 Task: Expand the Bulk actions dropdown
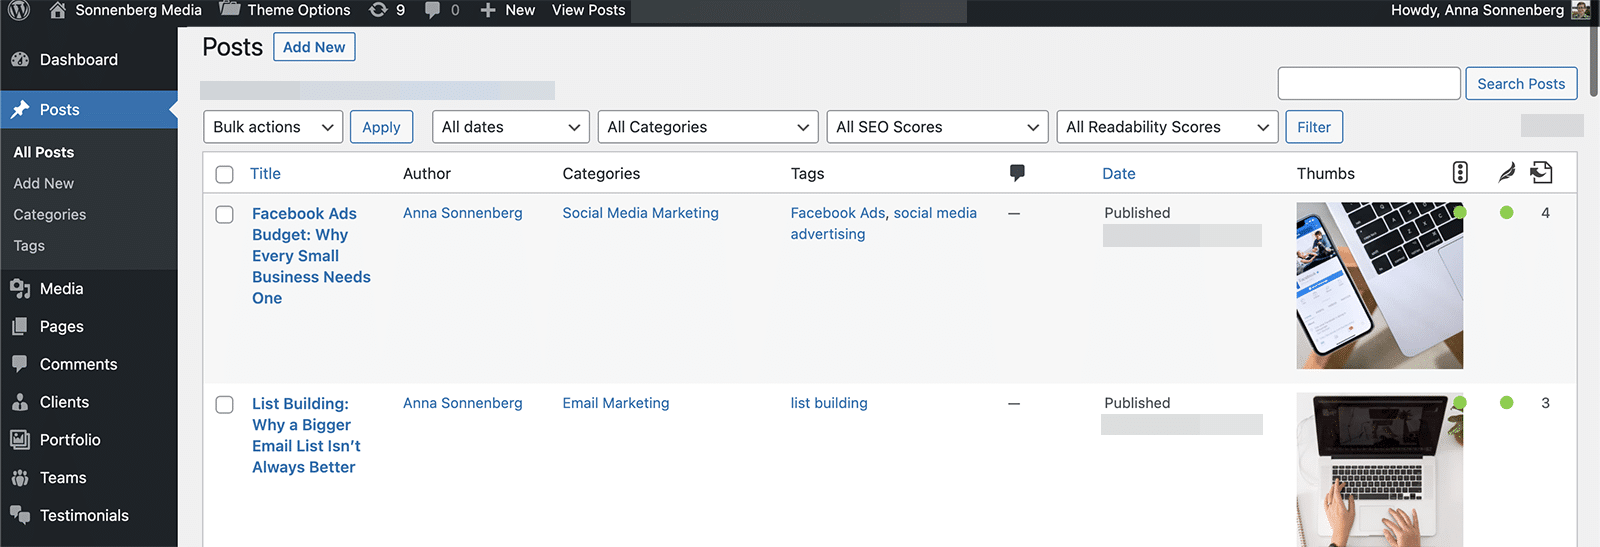273,127
